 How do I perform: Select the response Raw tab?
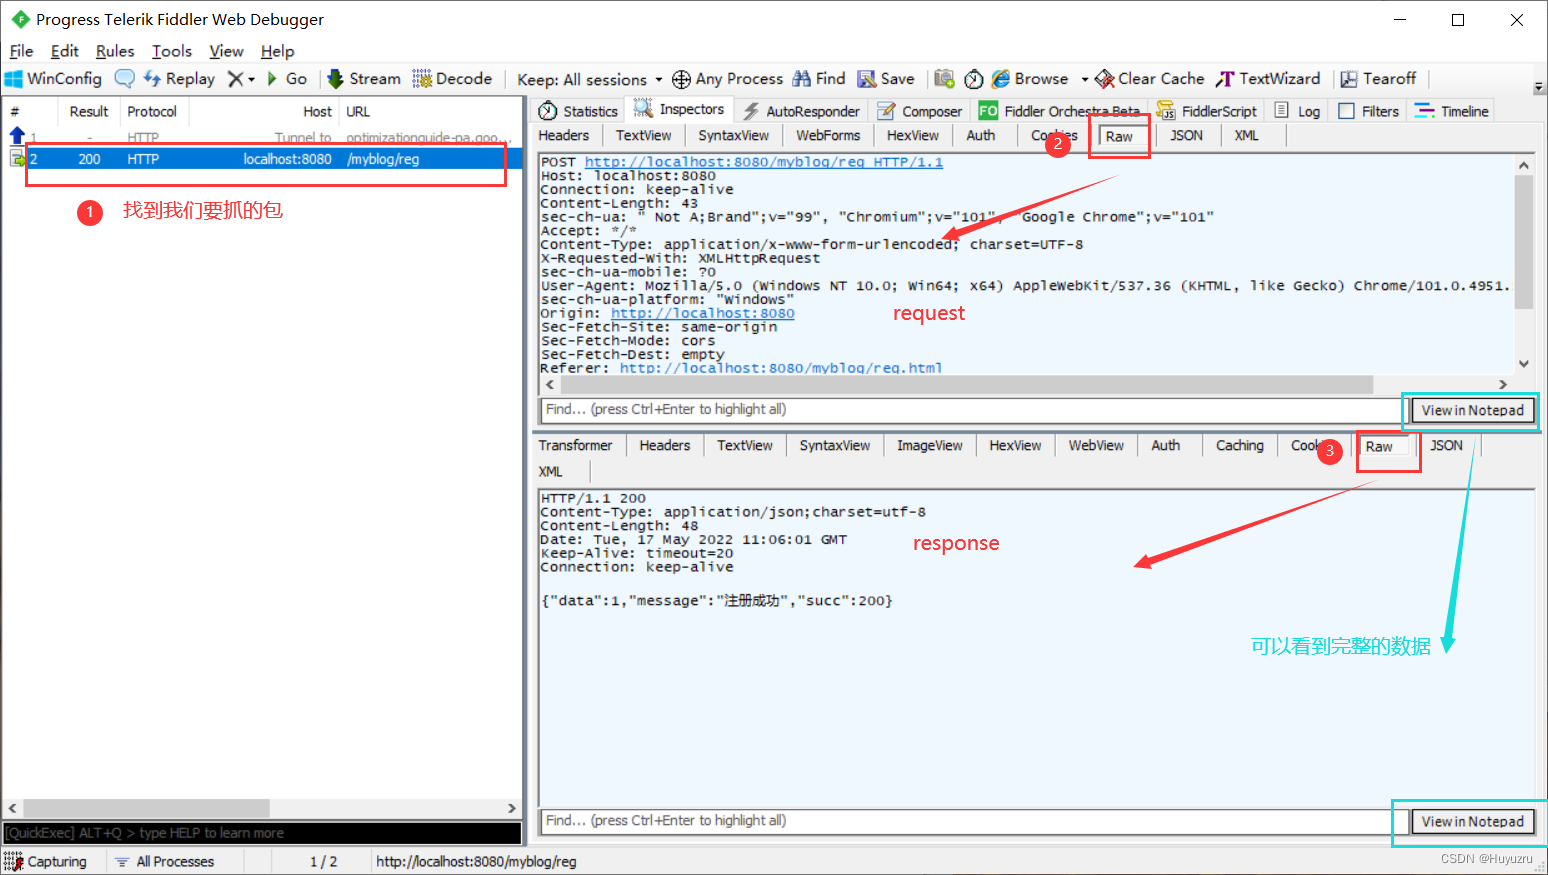(x=1379, y=446)
